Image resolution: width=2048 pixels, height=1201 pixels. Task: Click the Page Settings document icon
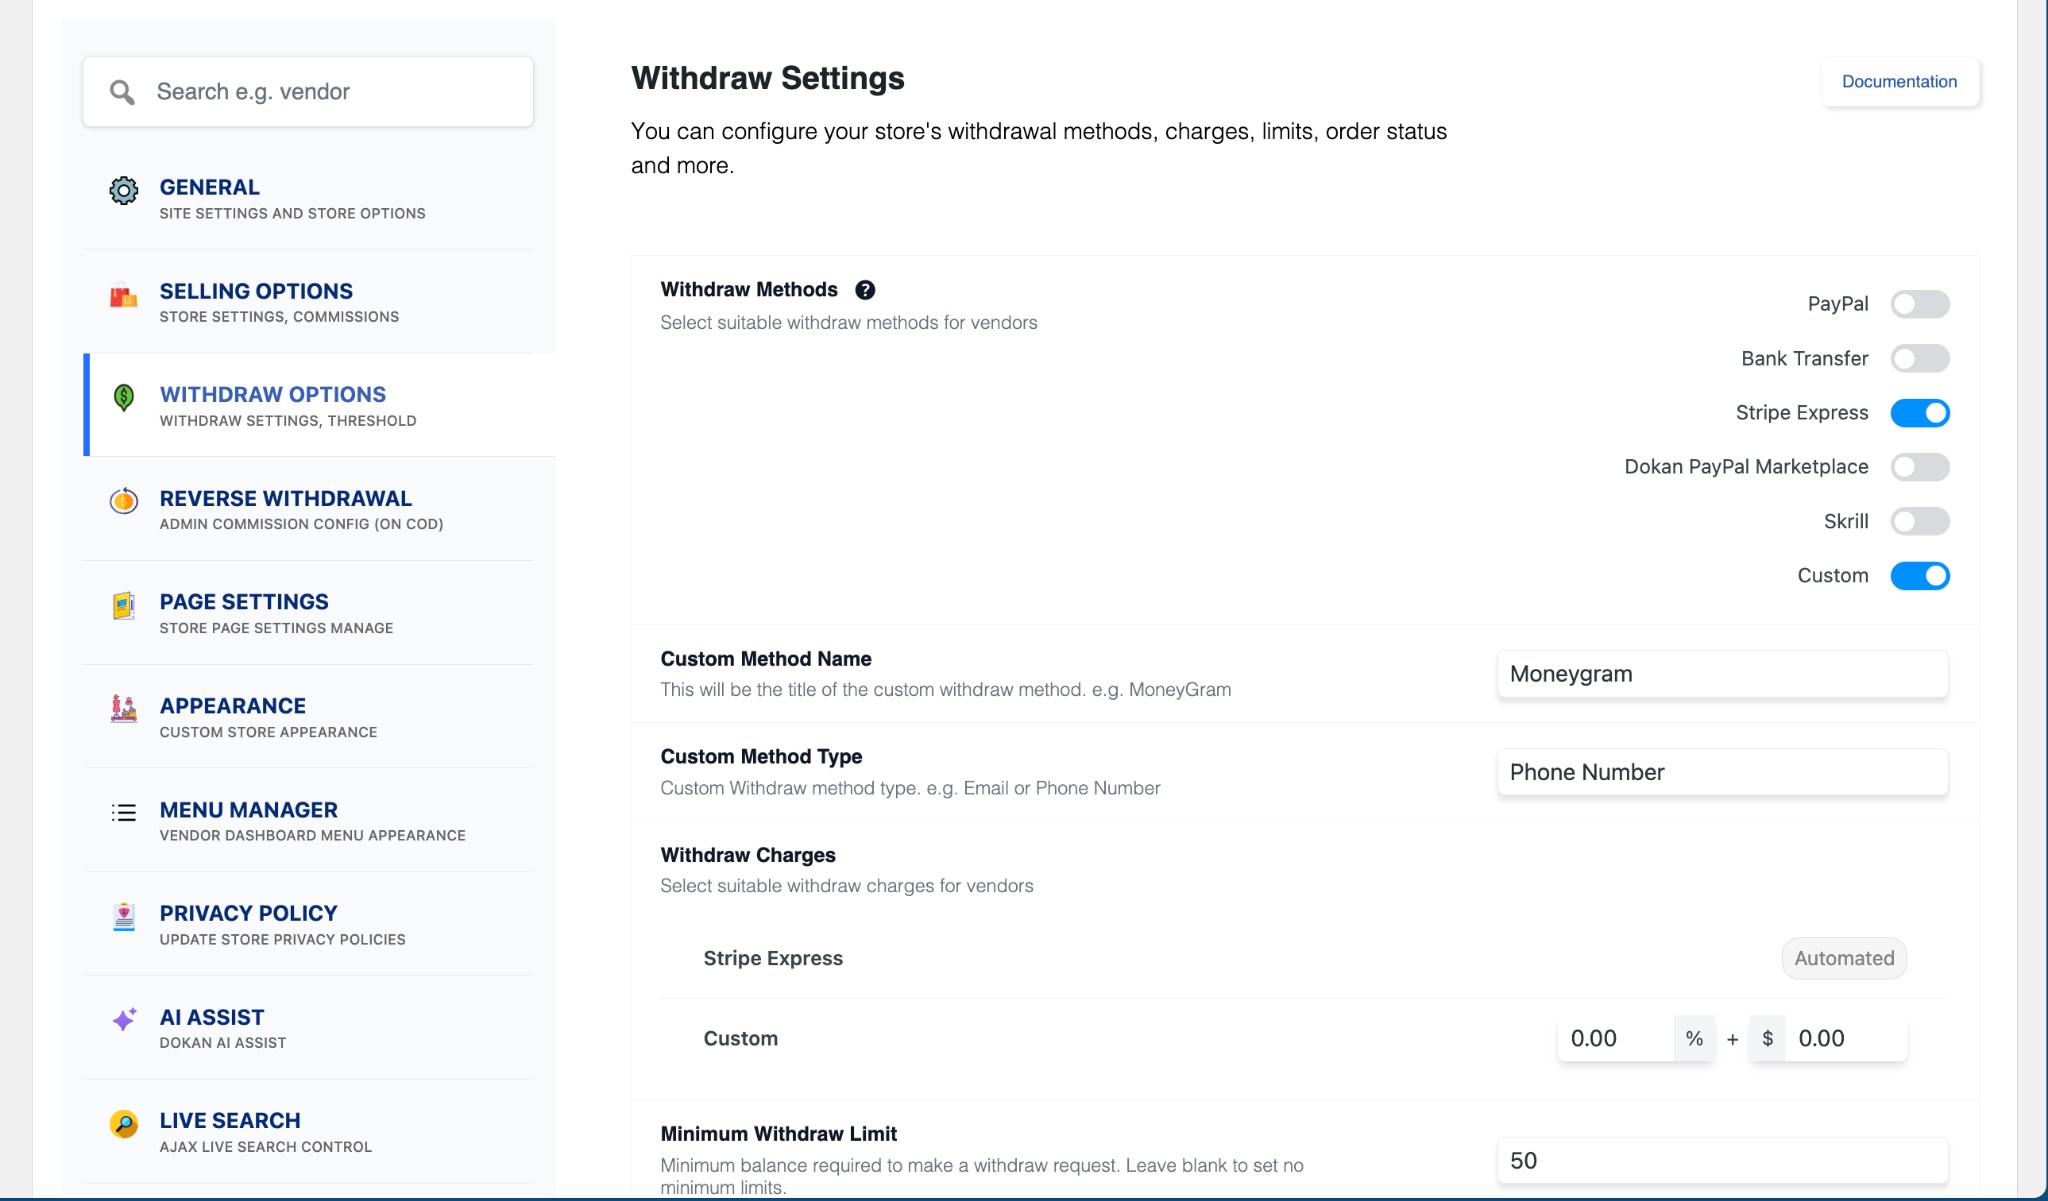tap(122, 606)
